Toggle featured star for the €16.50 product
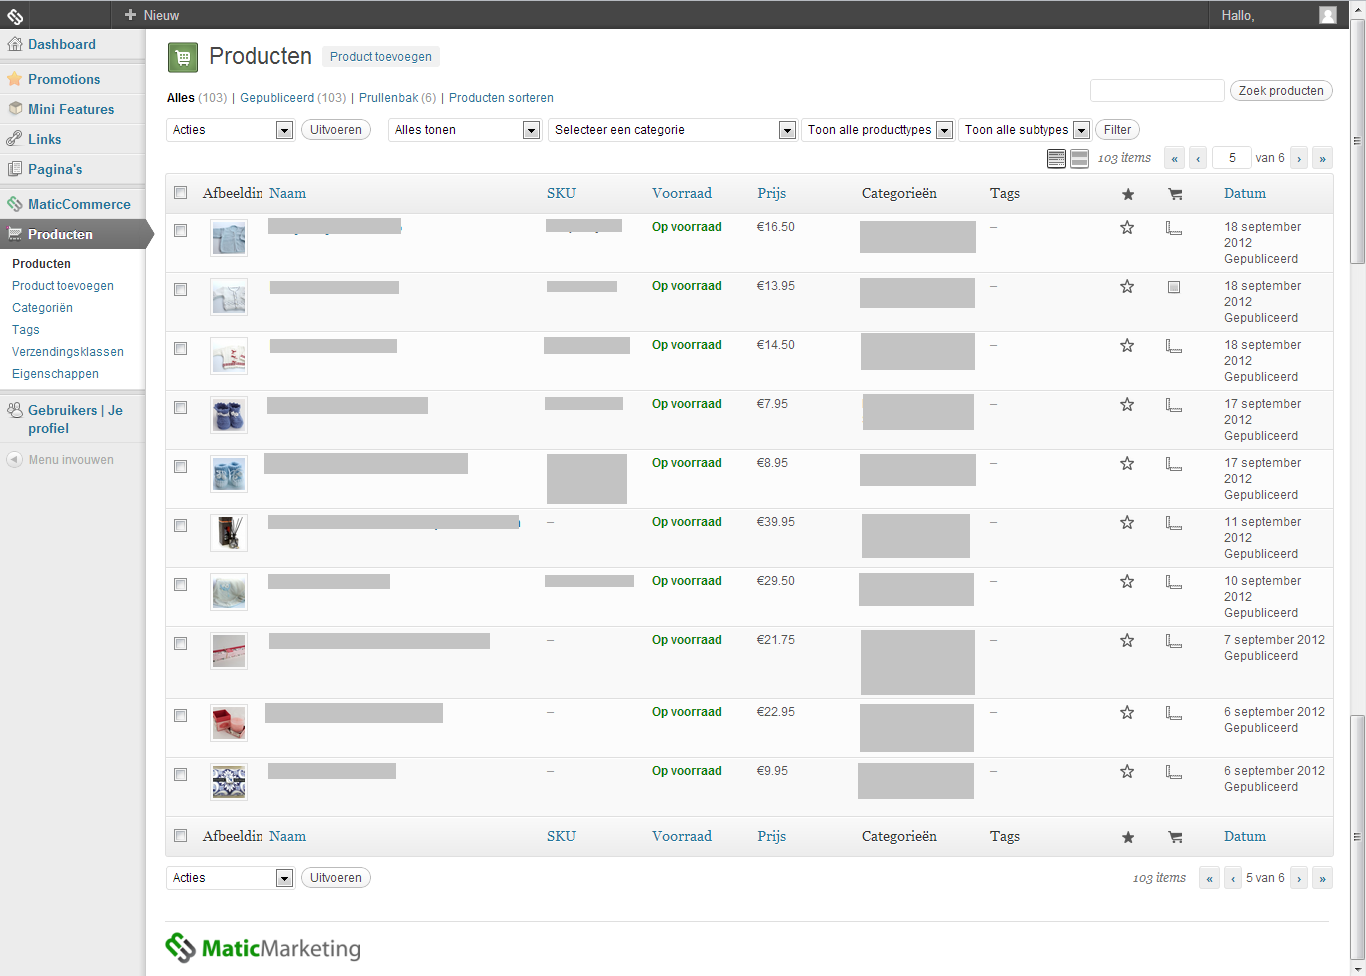The width and height of the screenshot is (1366, 976). tap(1127, 228)
